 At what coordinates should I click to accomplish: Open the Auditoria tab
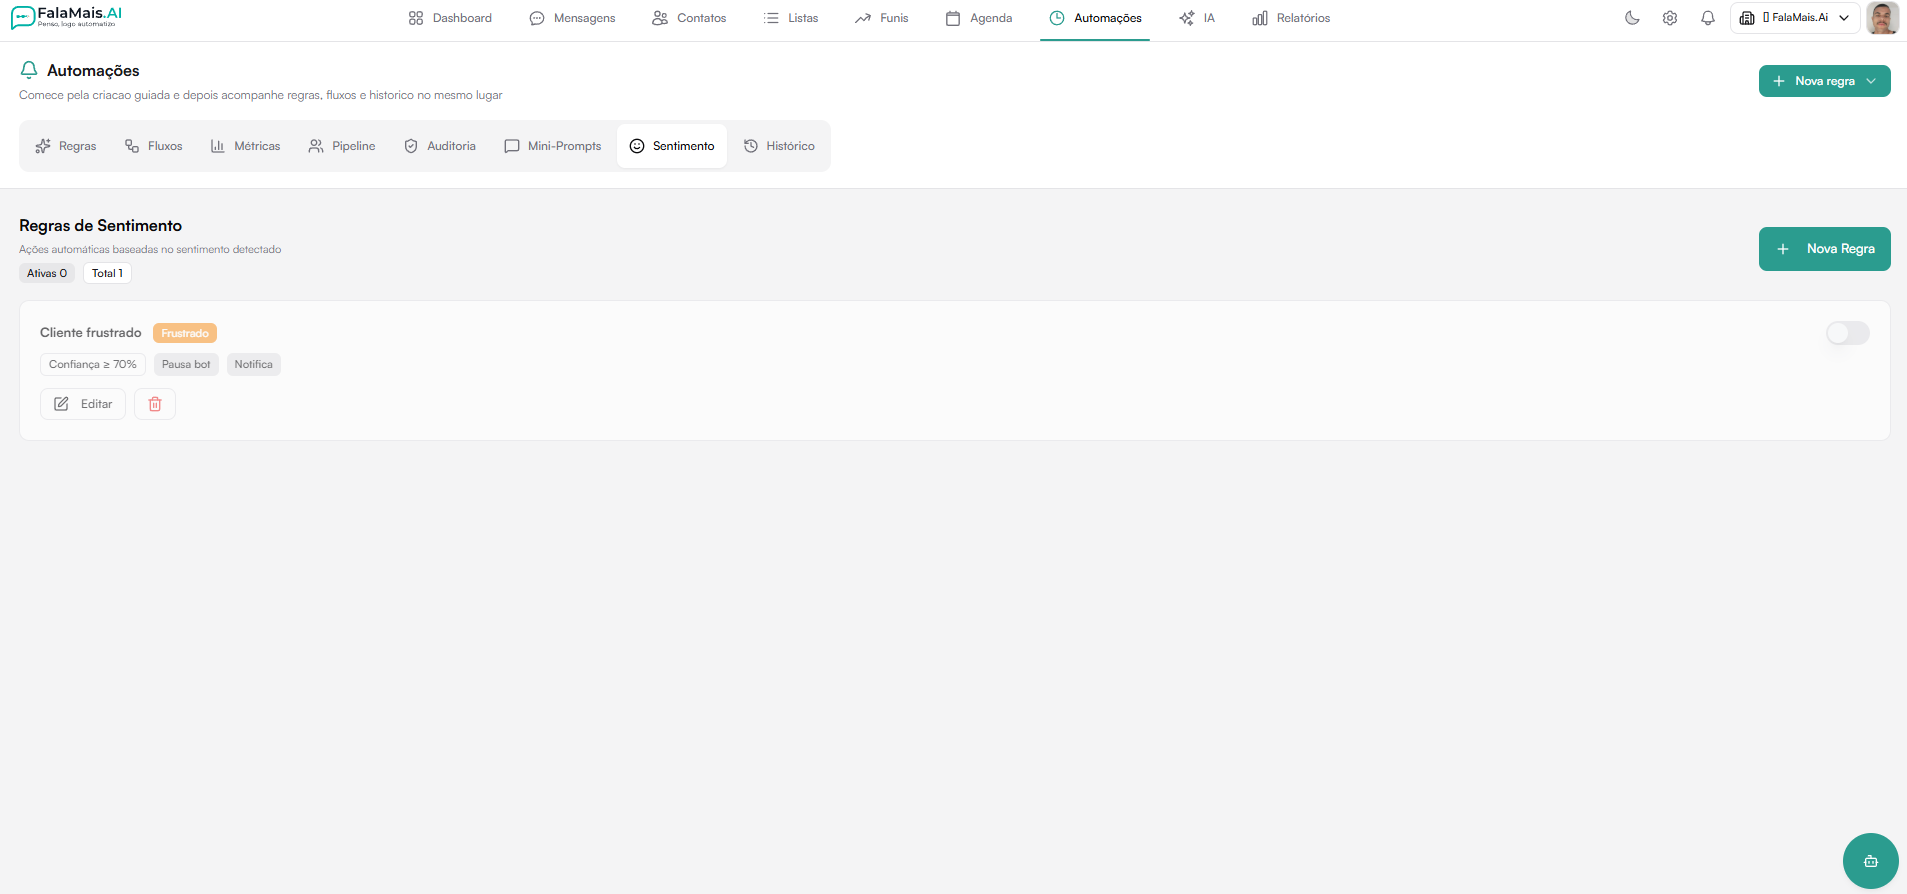tap(440, 146)
